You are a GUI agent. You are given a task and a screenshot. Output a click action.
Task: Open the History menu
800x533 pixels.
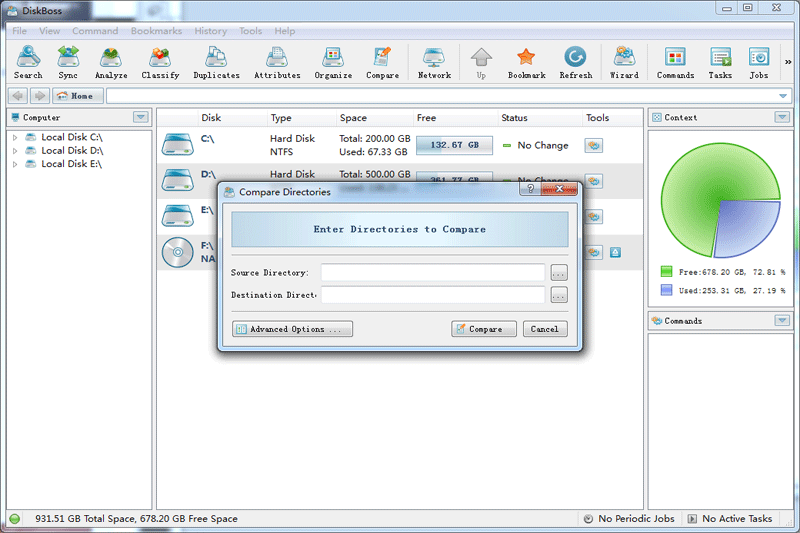tap(210, 31)
